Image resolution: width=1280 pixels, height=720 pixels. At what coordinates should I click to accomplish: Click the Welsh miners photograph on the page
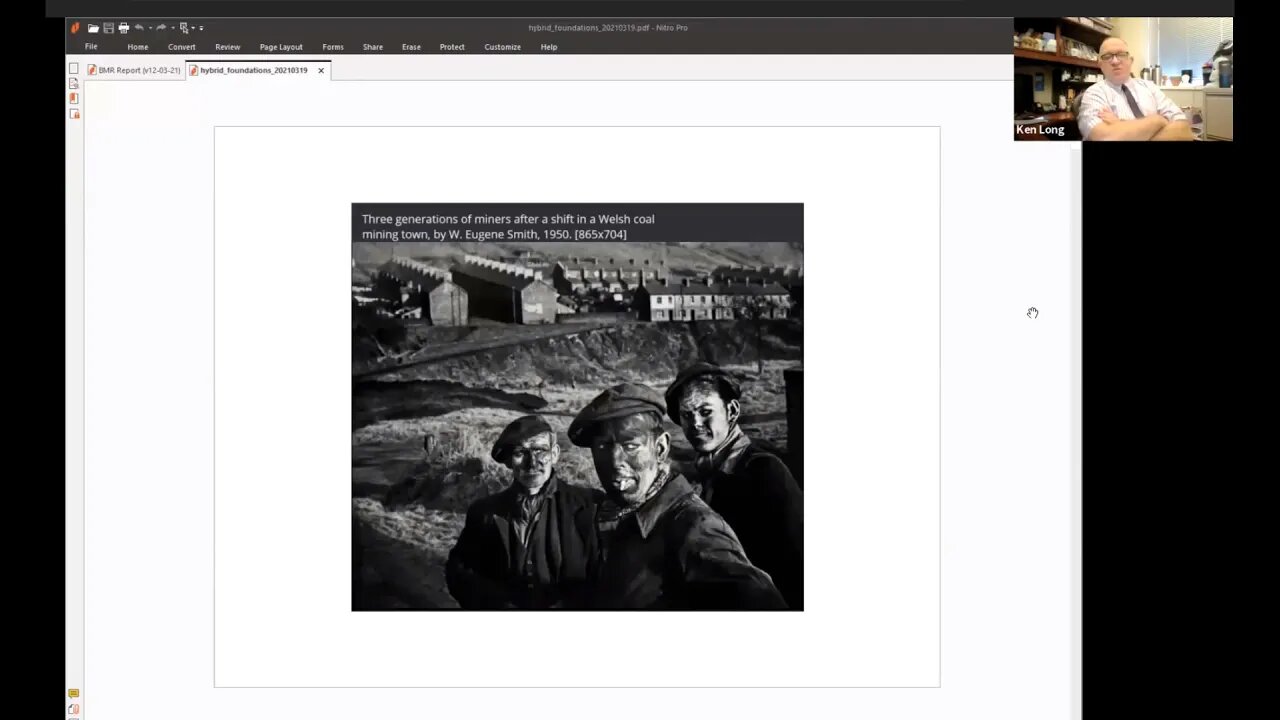click(577, 426)
